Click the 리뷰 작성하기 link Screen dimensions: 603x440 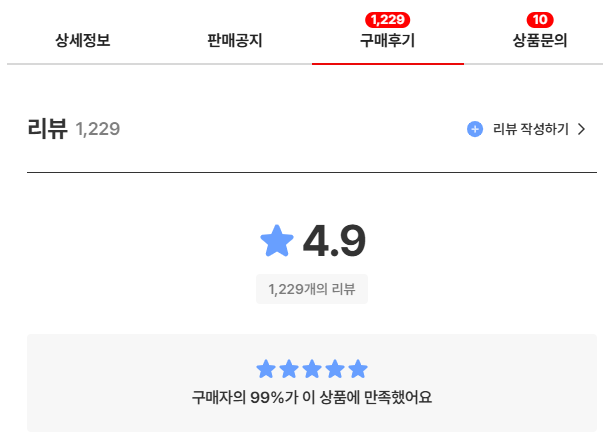click(x=530, y=129)
